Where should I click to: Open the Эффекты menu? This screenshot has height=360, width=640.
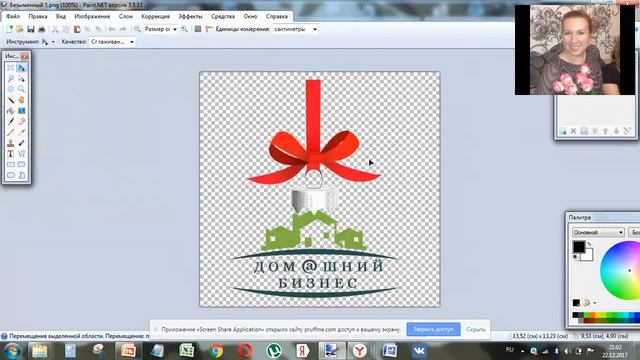(190, 16)
